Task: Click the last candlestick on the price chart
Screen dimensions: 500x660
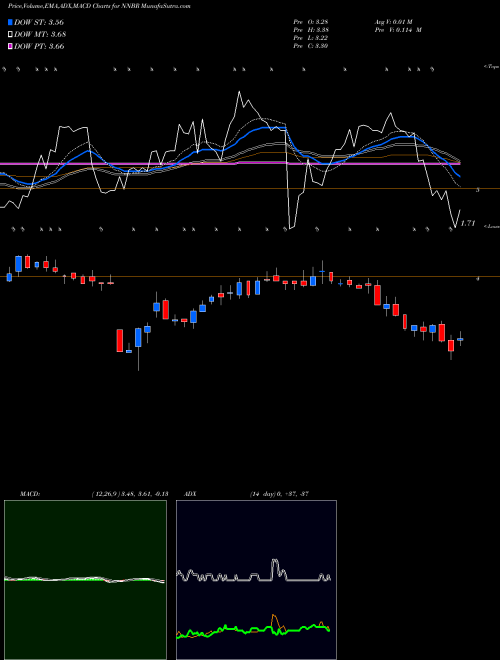Action: [x=460, y=339]
